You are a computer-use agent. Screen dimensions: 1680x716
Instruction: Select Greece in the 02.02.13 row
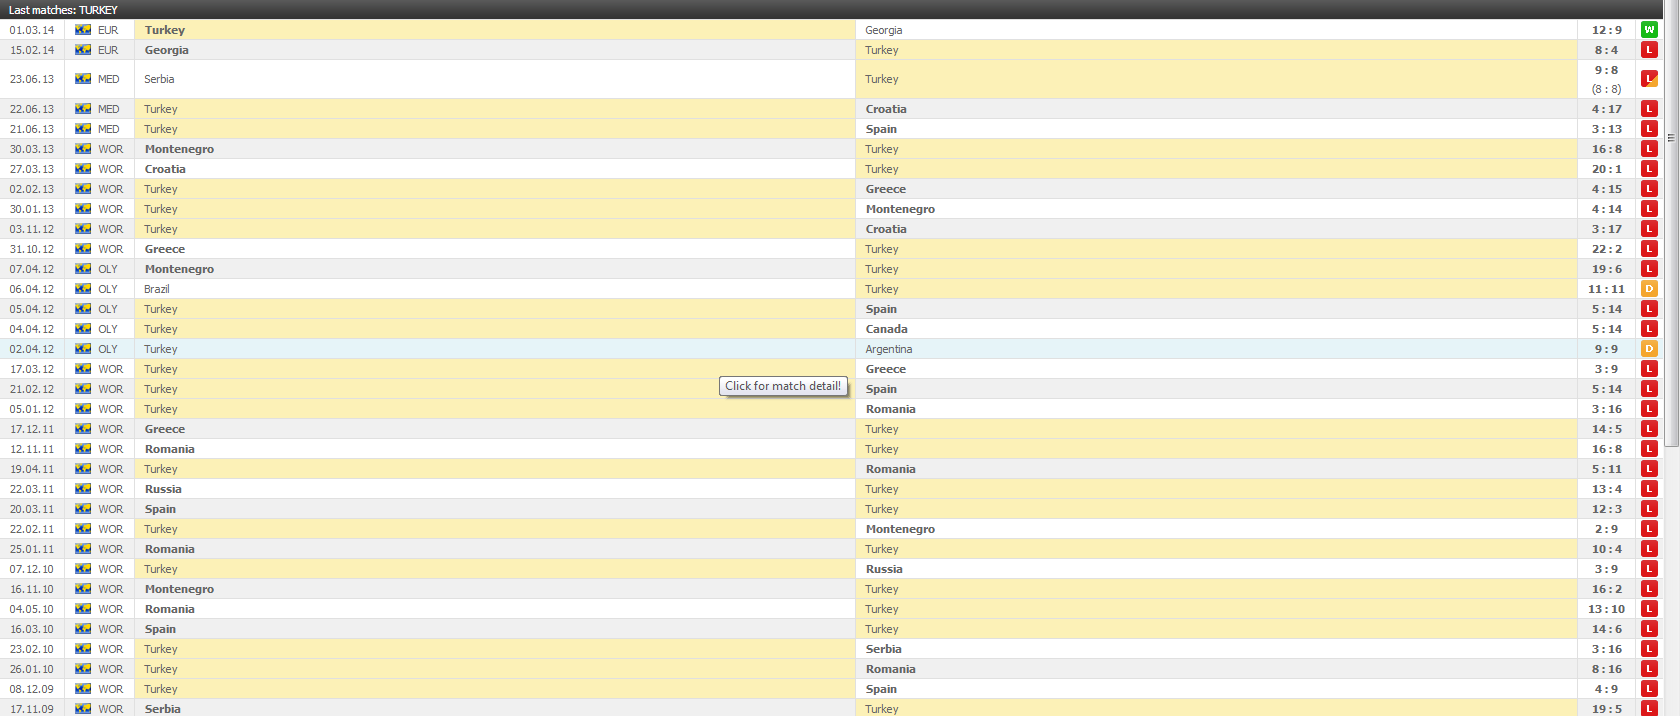click(x=886, y=189)
